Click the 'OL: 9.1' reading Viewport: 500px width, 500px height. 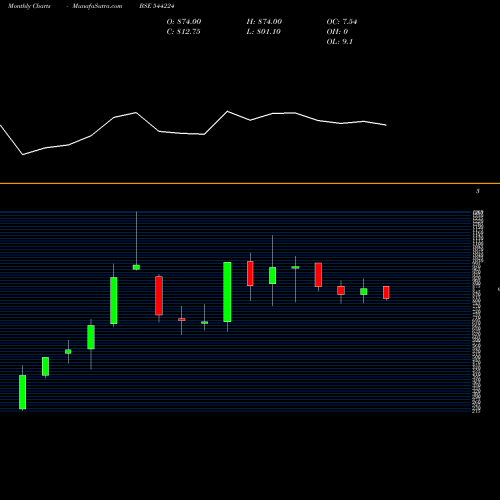[339, 42]
